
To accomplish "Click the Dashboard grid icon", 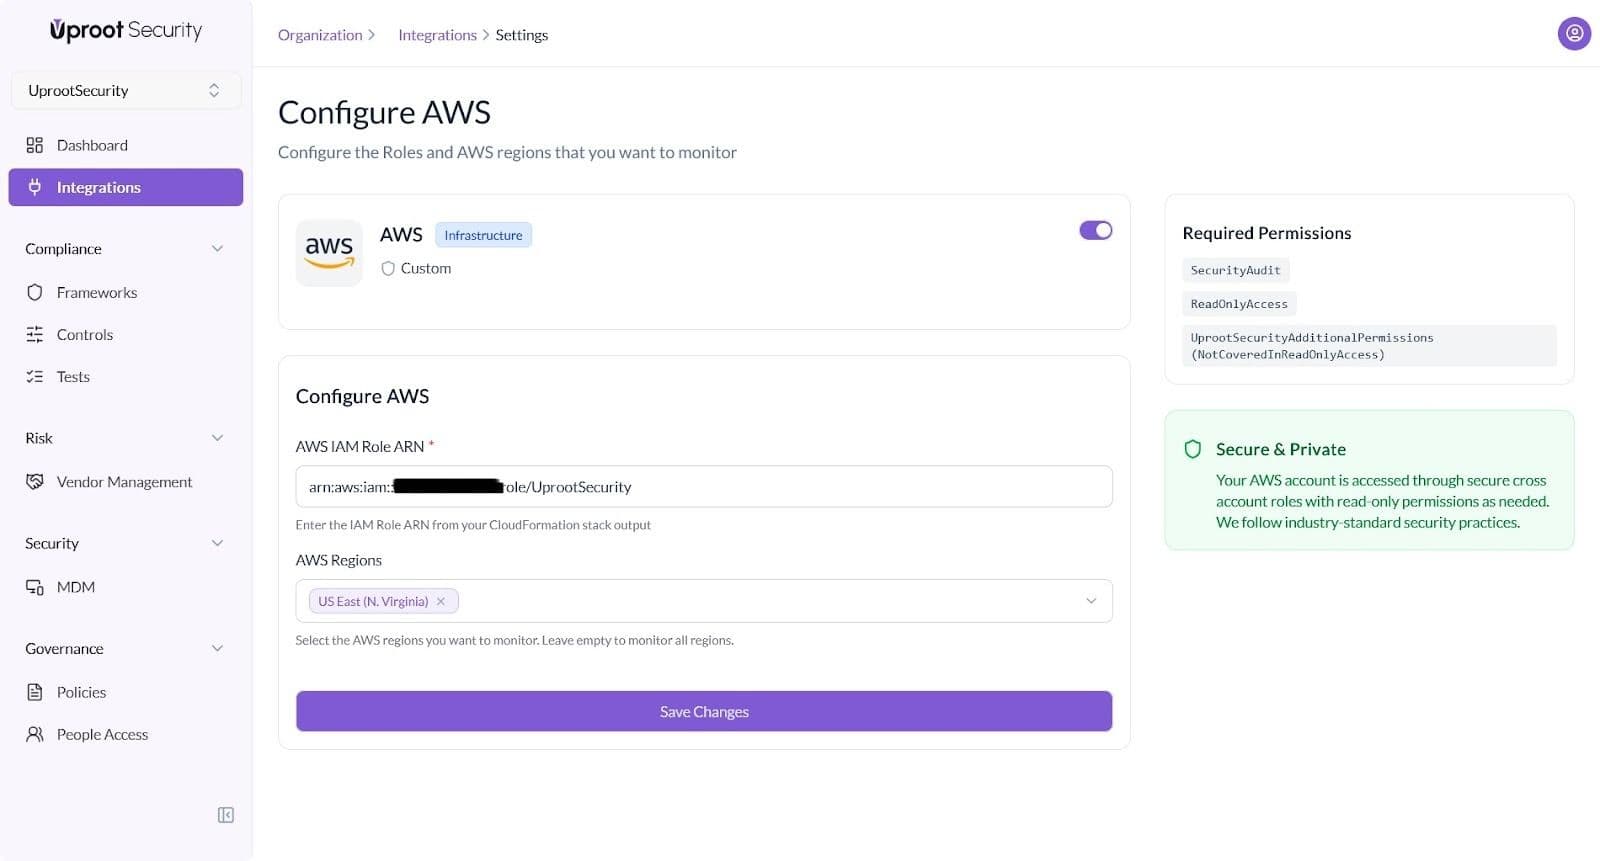I will coord(34,145).
